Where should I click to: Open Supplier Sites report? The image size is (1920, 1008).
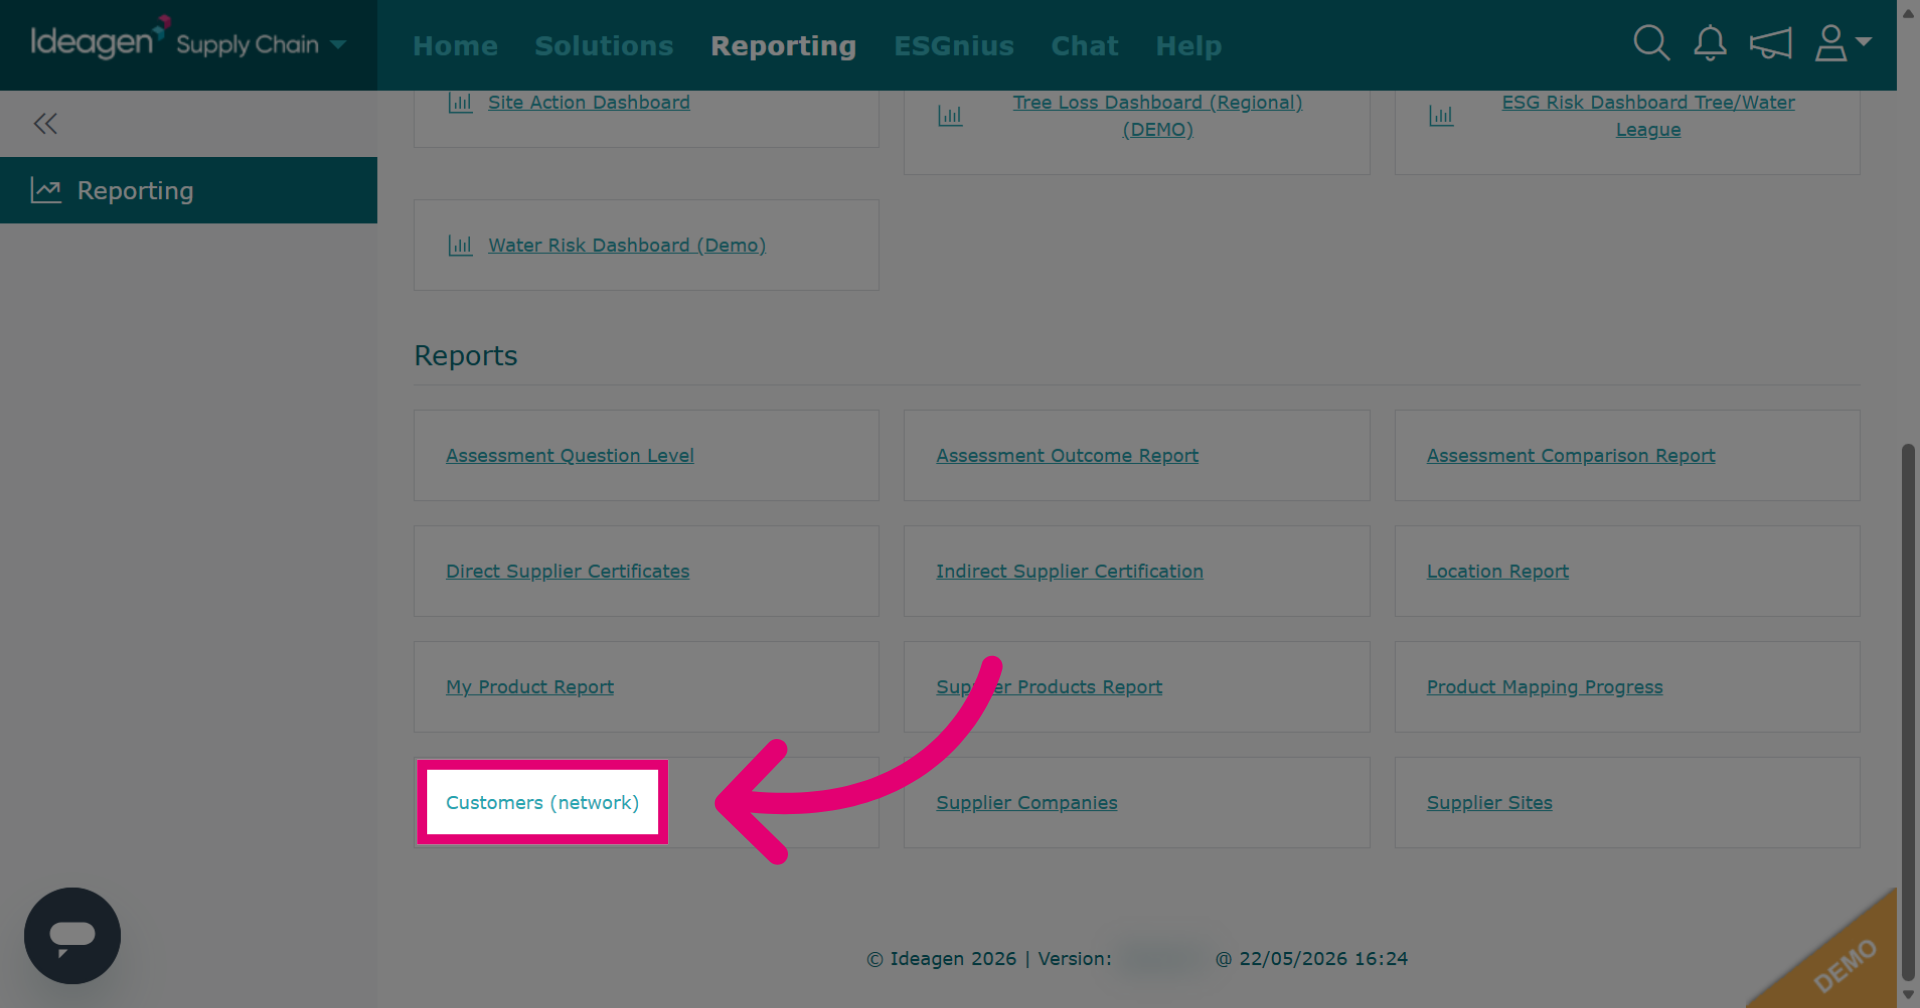(1490, 802)
